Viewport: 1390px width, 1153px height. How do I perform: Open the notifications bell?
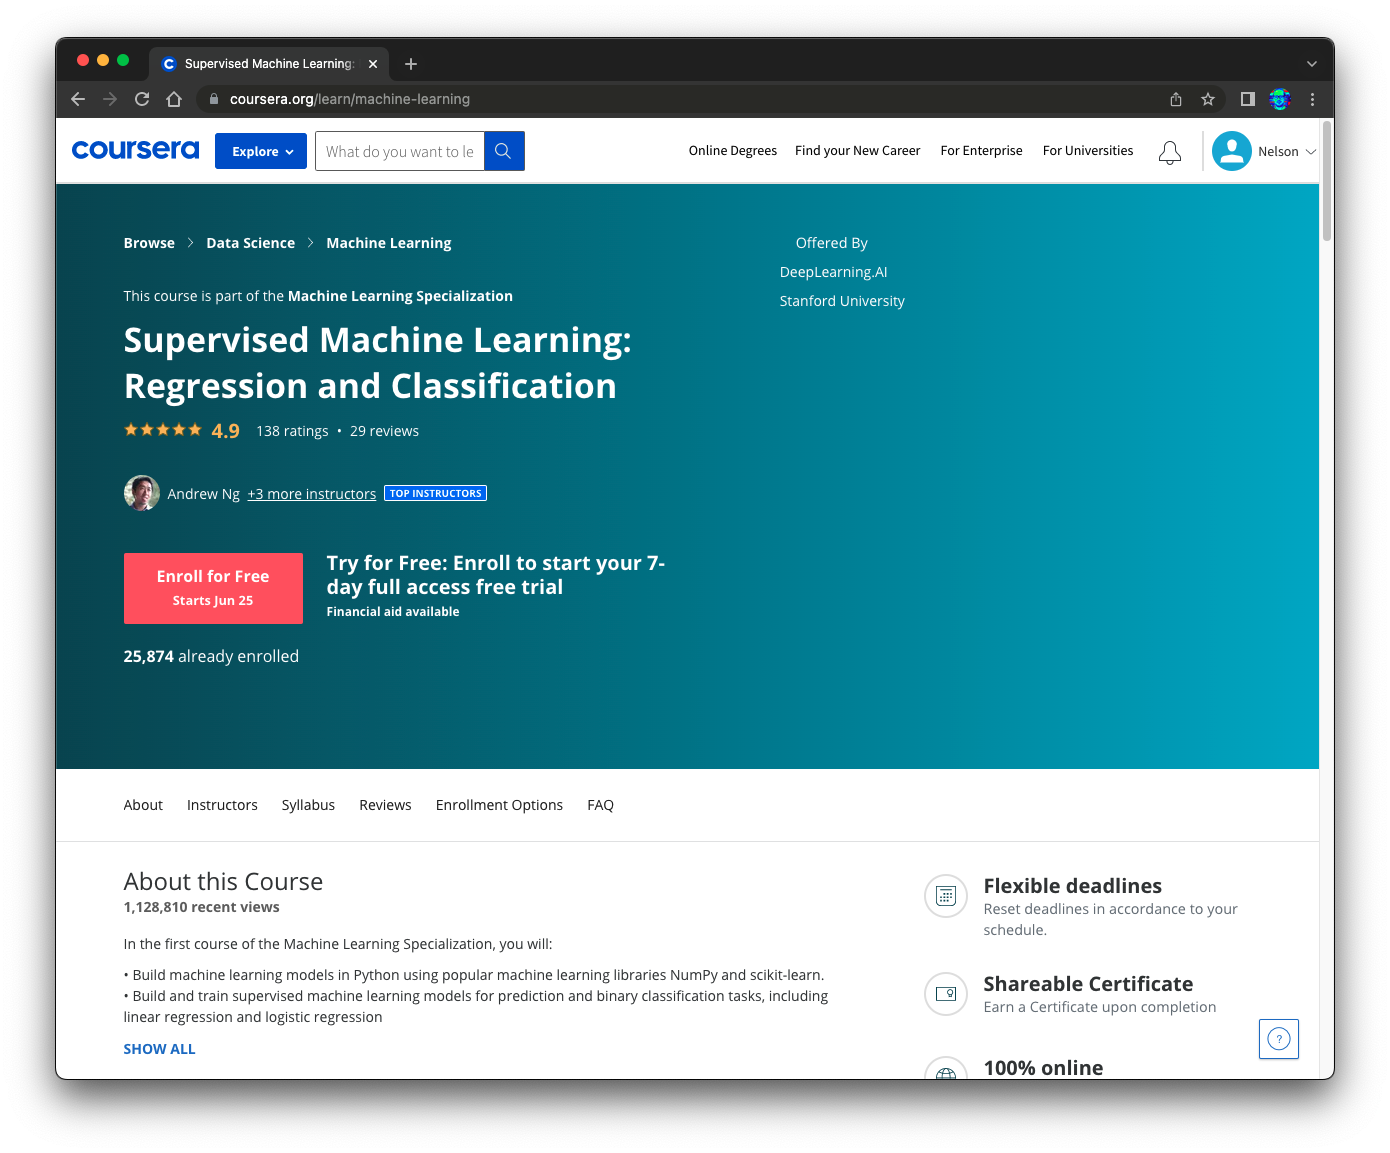point(1170,152)
